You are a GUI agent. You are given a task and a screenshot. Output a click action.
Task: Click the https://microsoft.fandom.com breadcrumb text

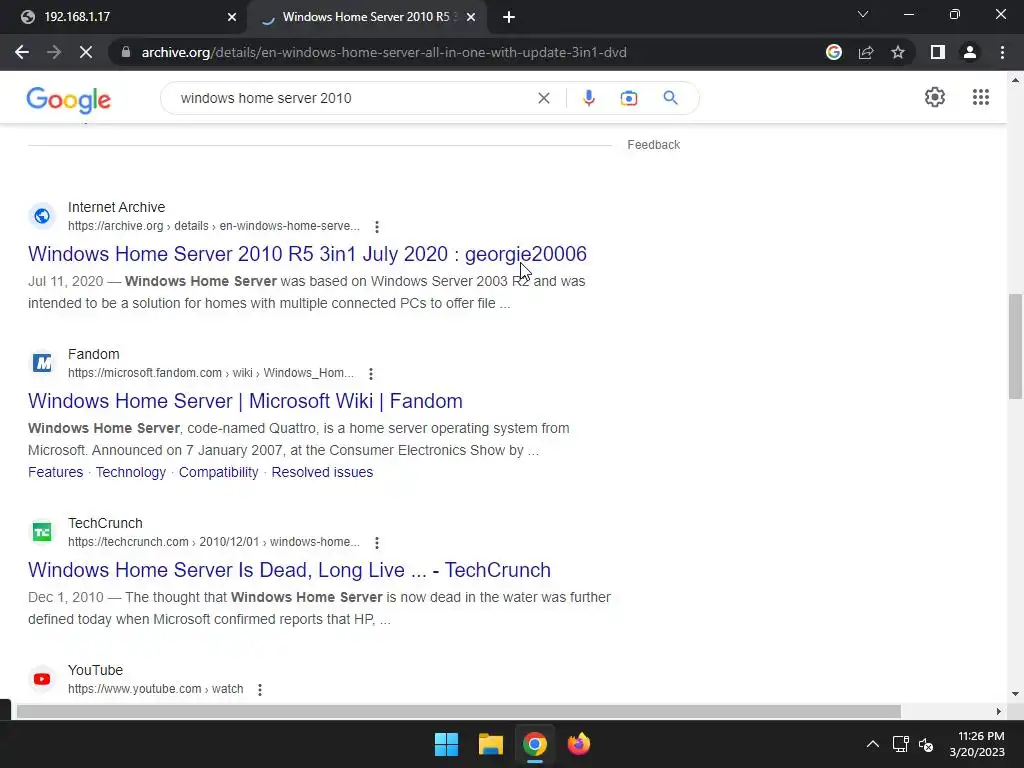tap(145, 373)
